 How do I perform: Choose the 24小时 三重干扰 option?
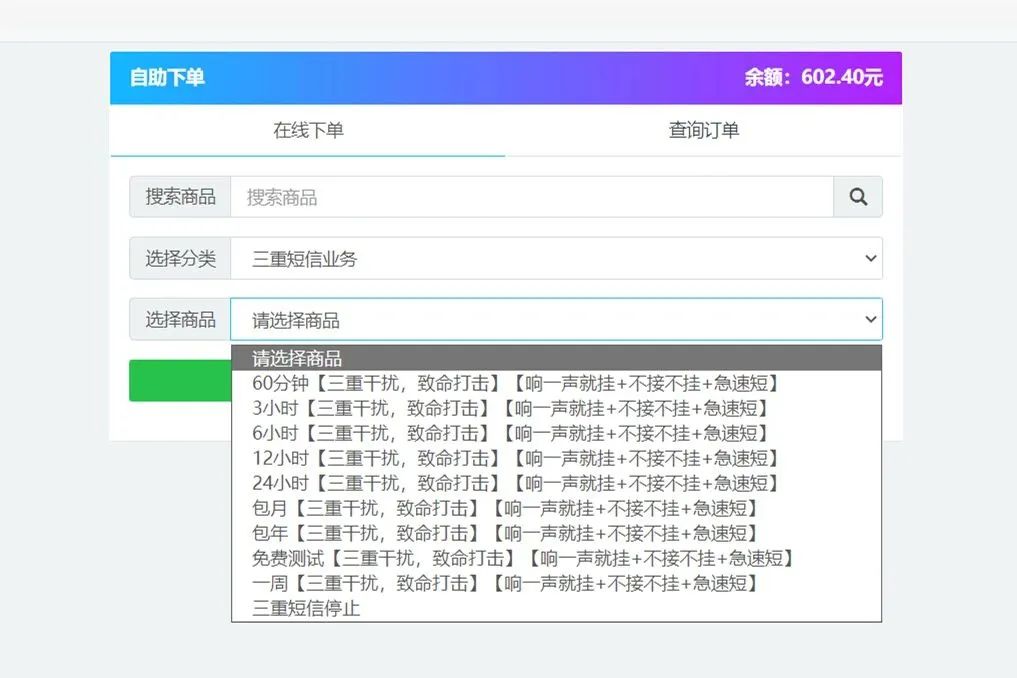pyautogui.click(x=556, y=483)
